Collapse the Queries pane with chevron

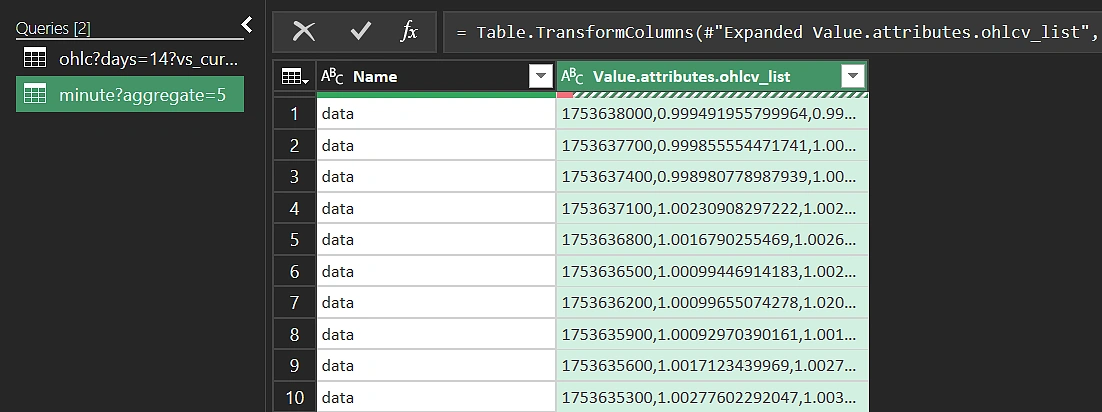(247, 25)
